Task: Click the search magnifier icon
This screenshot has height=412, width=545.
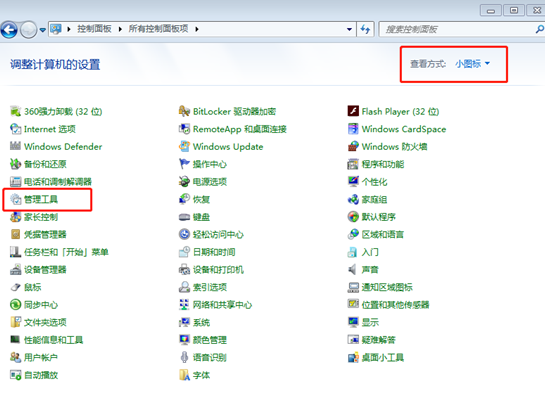Action: [539, 29]
